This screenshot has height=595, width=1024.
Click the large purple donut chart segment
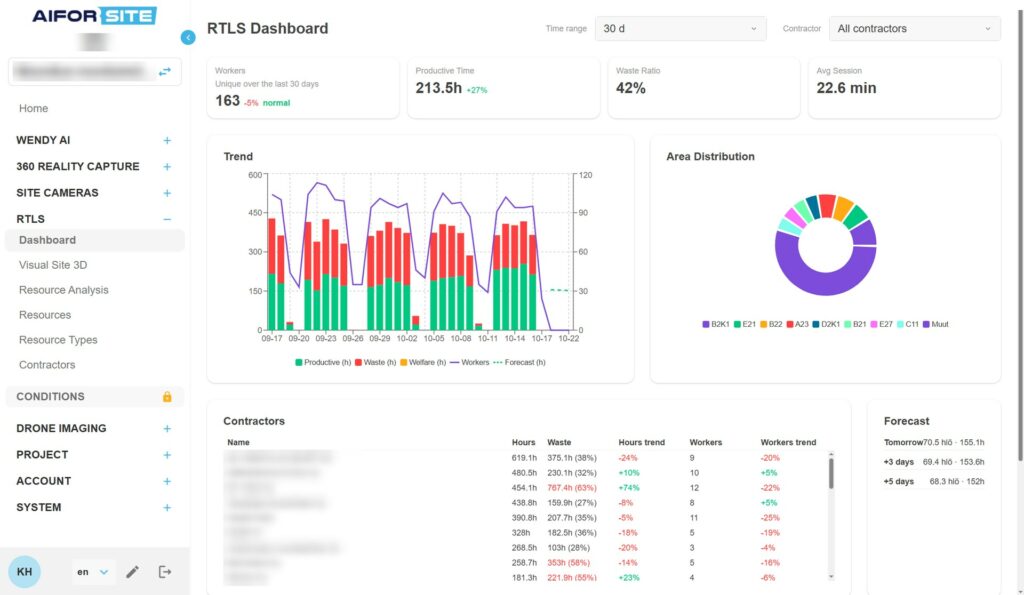(824, 283)
